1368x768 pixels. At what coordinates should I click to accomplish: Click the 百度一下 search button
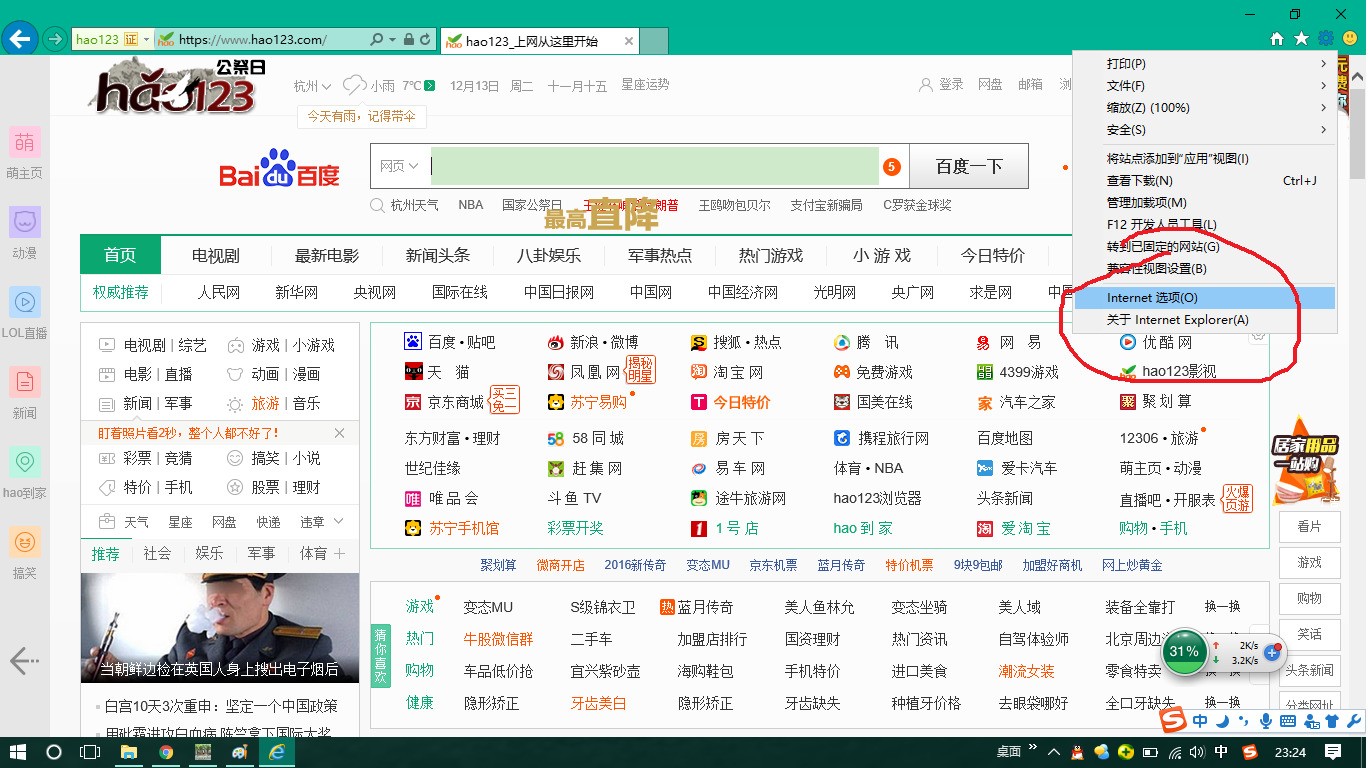969,166
